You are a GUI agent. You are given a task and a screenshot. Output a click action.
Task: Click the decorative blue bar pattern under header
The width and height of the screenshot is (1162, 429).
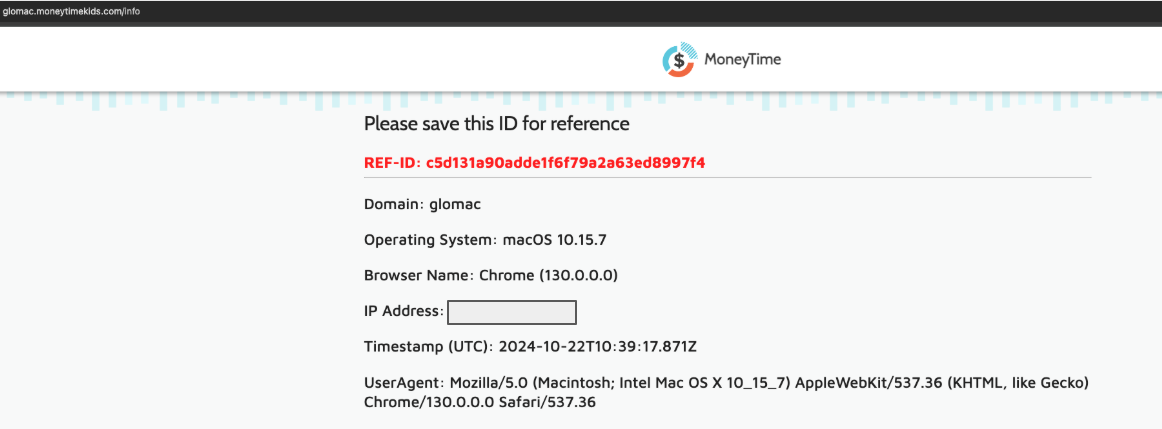581,102
